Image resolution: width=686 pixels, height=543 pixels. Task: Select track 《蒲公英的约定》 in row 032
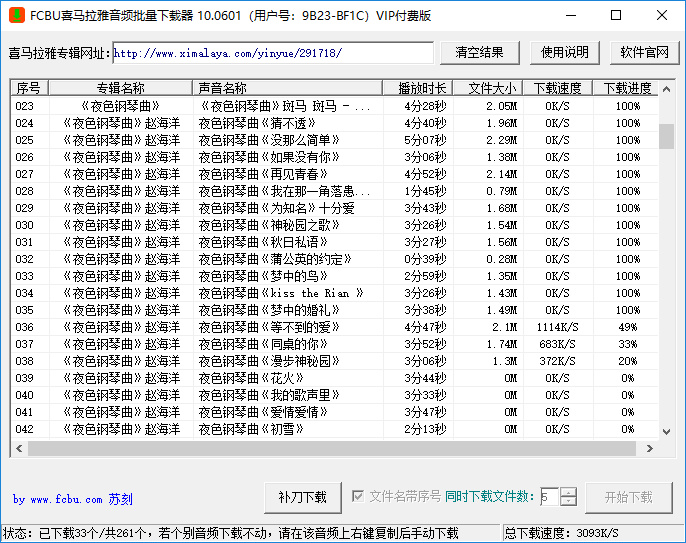[275, 259]
